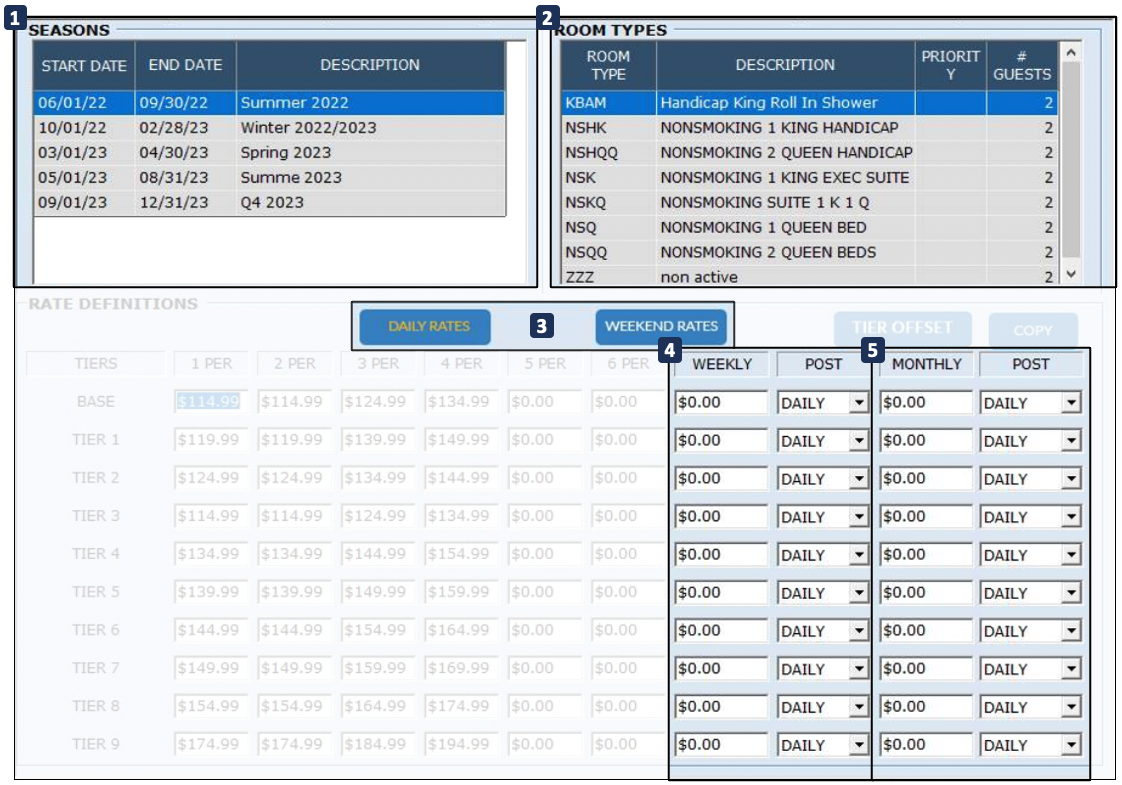Open the TIER OFFSET dialog

(x=901, y=328)
